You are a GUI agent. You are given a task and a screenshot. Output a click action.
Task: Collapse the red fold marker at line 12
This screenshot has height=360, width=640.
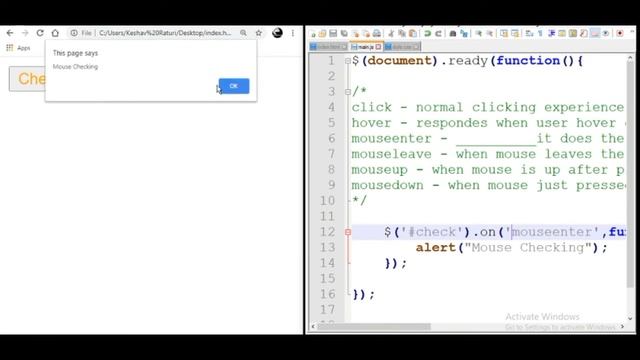[348, 232]
